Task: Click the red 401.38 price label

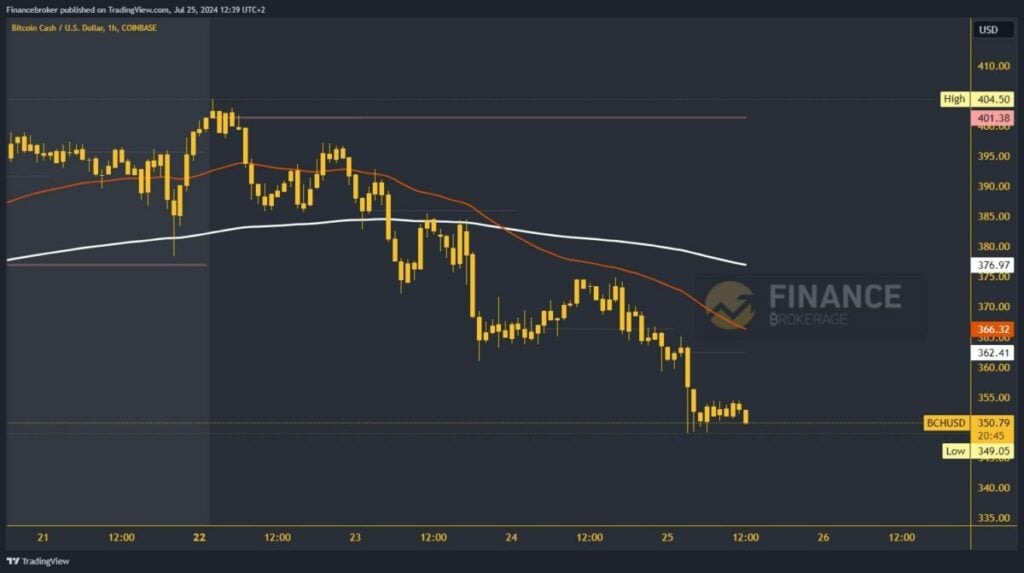Action: 993,118
